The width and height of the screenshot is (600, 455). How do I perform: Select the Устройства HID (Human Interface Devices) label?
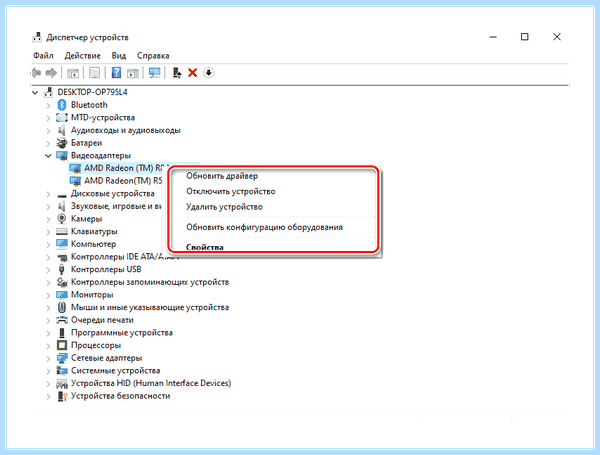151,383
